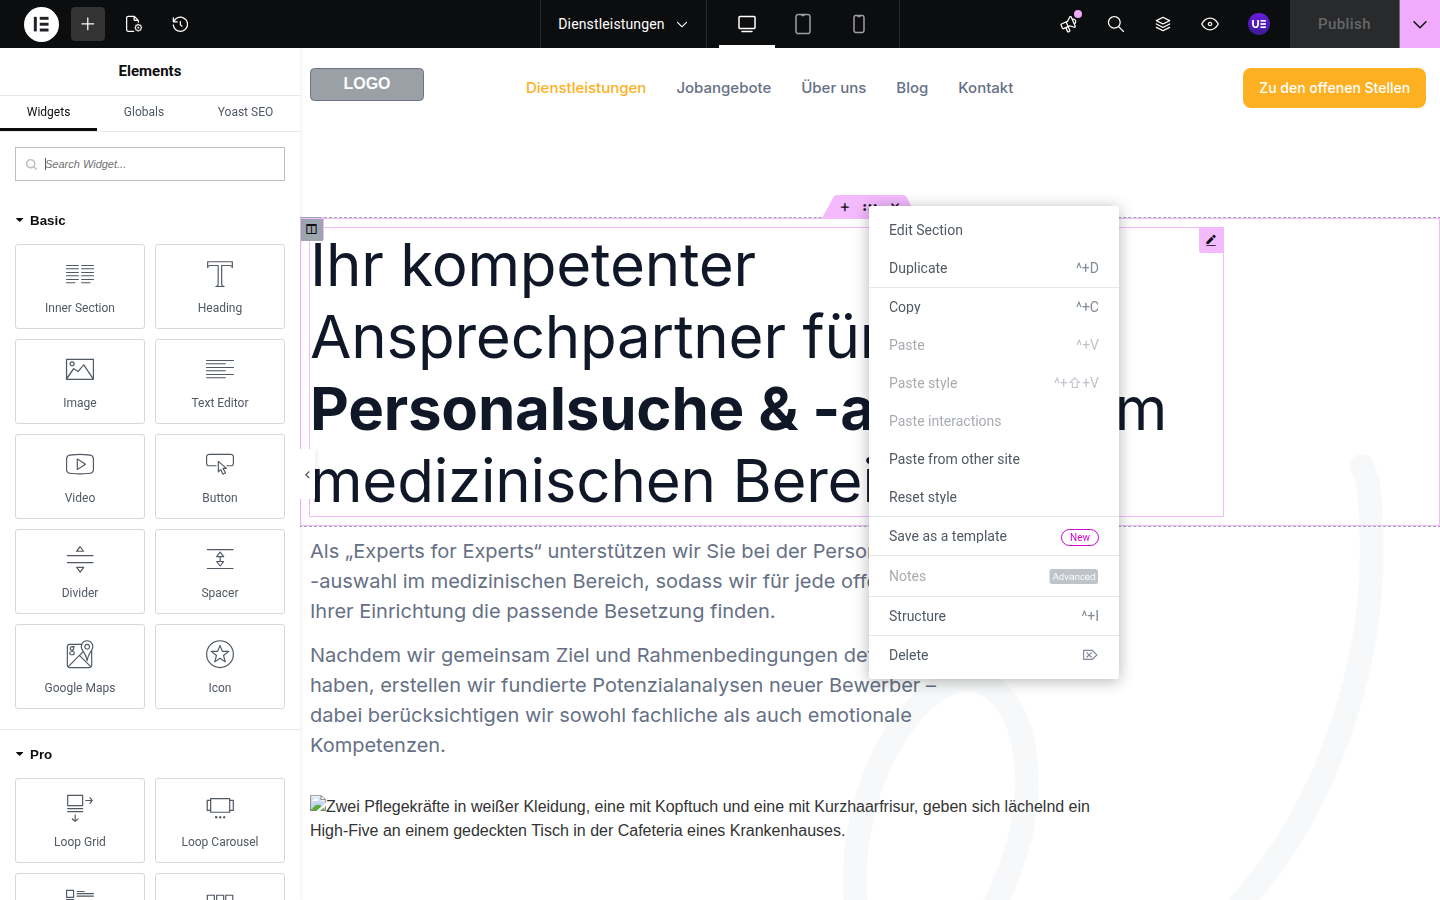
Task: Open the page settings document icon
Action: (x=134, y=24)
